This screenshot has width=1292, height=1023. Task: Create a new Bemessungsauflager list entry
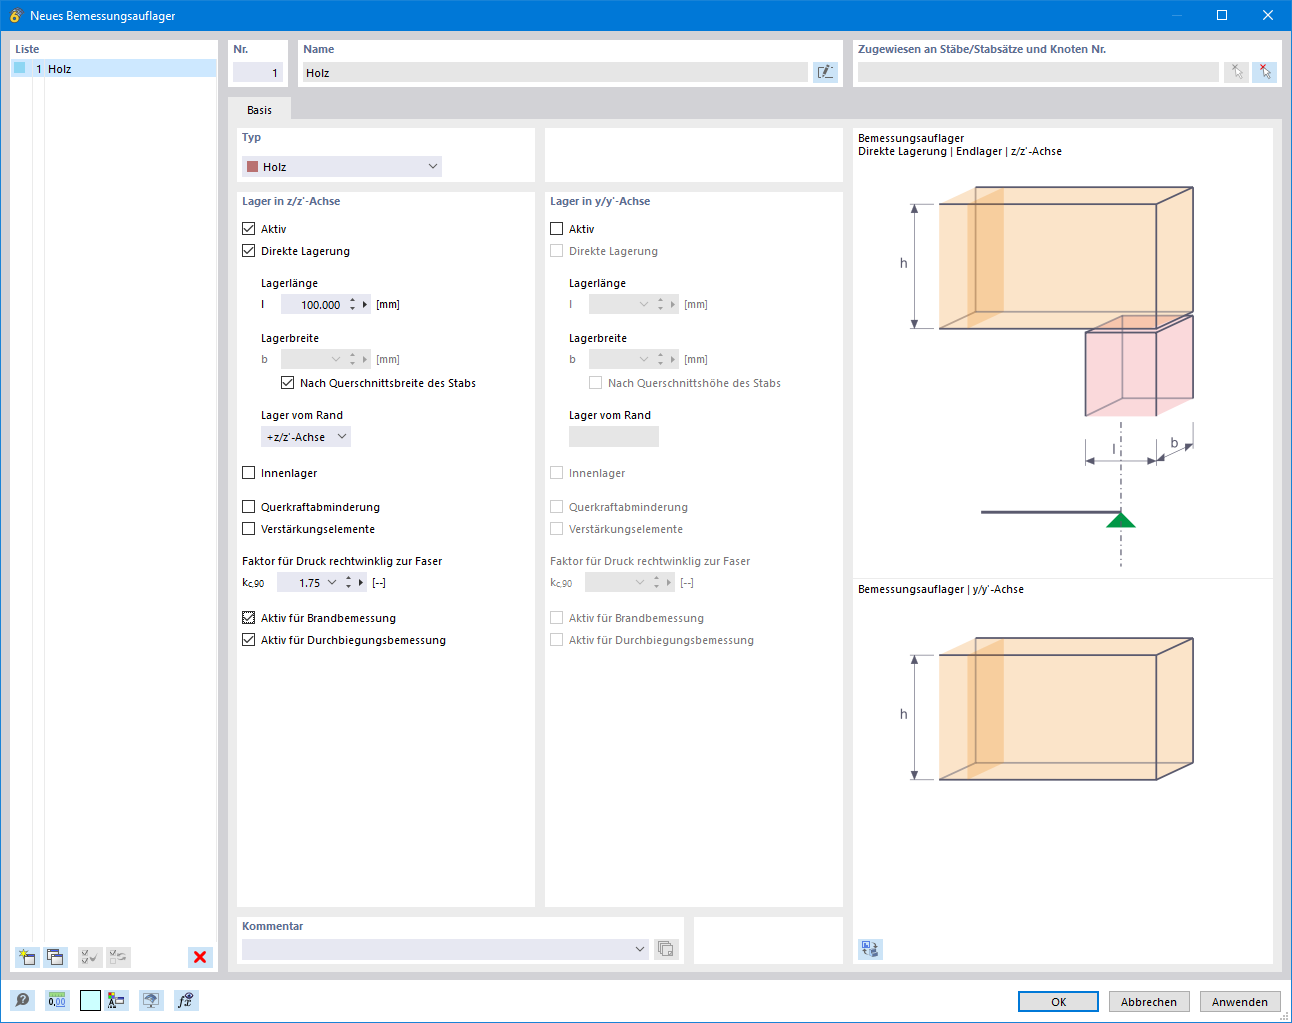[27, 957]
